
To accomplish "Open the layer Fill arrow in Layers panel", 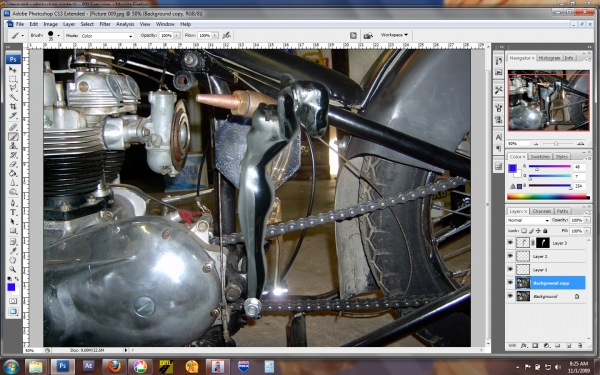I will click(587, 231).
